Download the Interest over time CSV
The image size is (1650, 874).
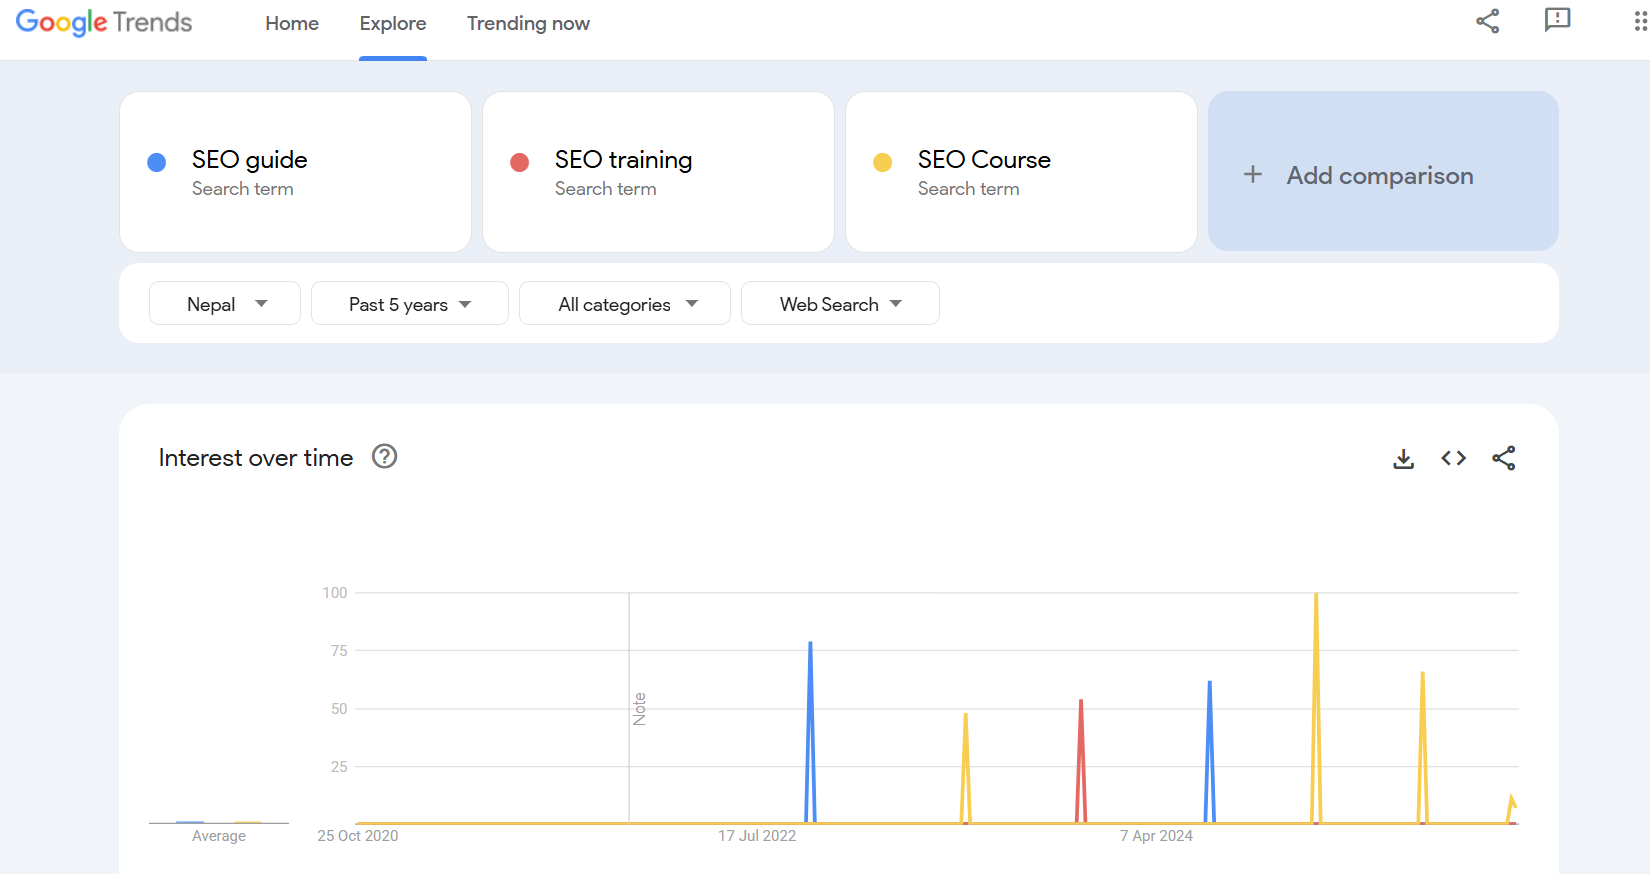click(x=1404, y=458)
